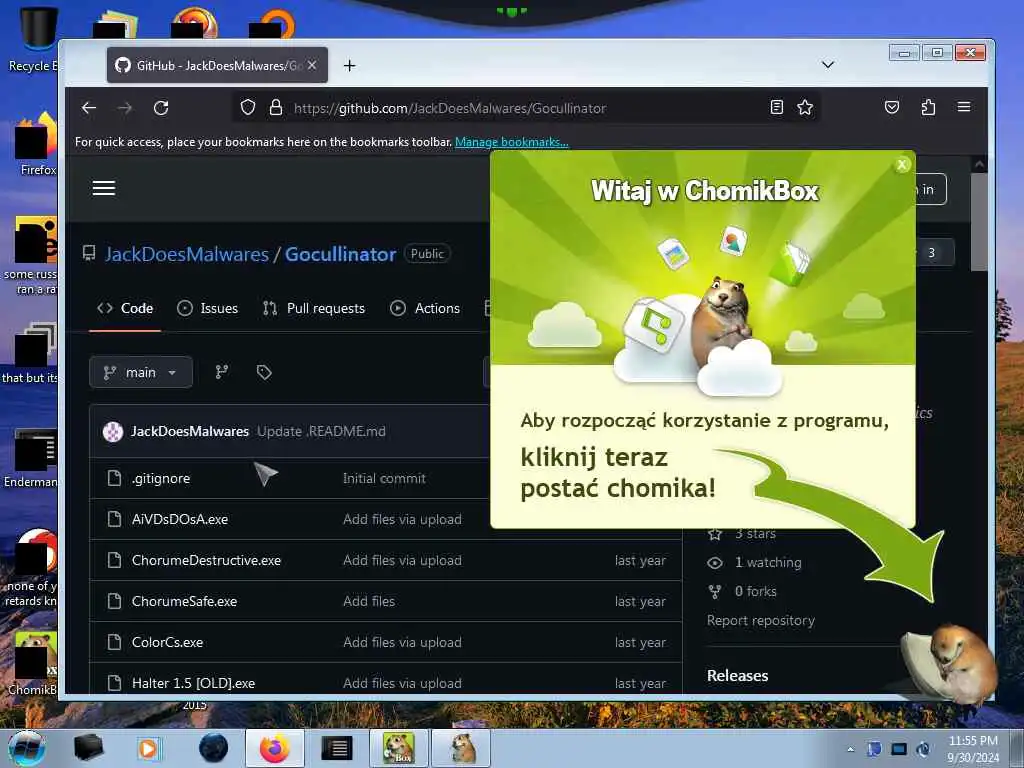Expand the list all tabs chevron

[x=827, y=65]
